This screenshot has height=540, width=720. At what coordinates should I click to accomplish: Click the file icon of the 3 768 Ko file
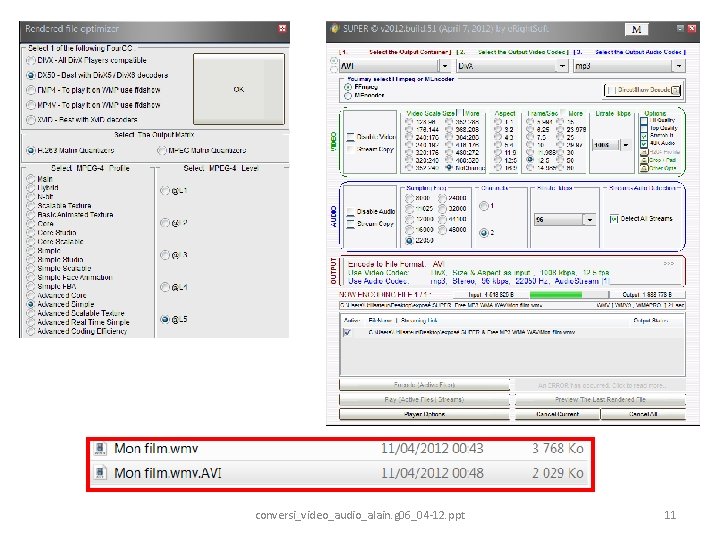point(100,448)
